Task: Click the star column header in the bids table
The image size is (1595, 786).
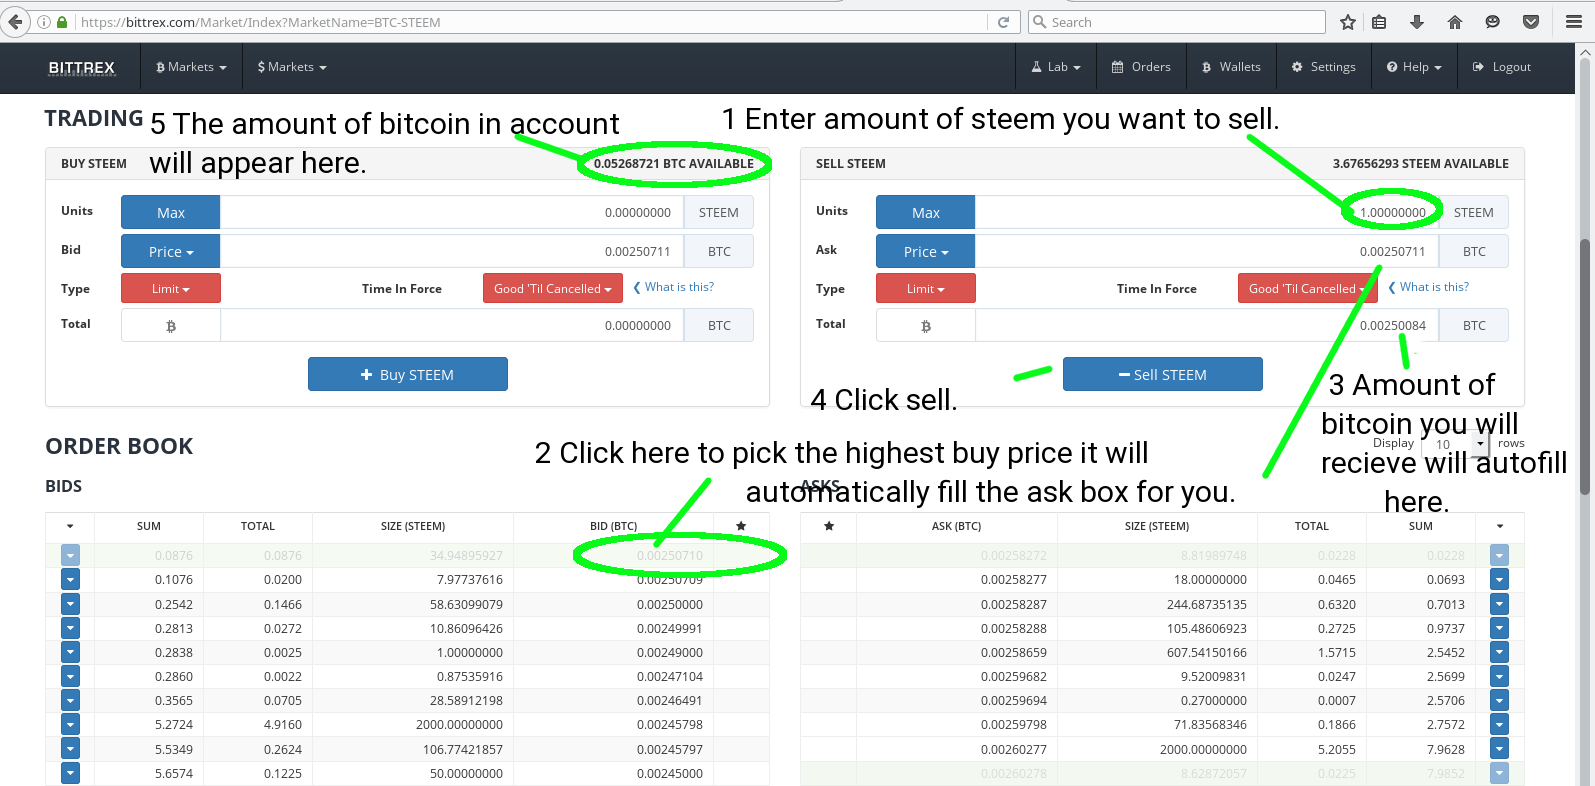Action: click(741, 526)
